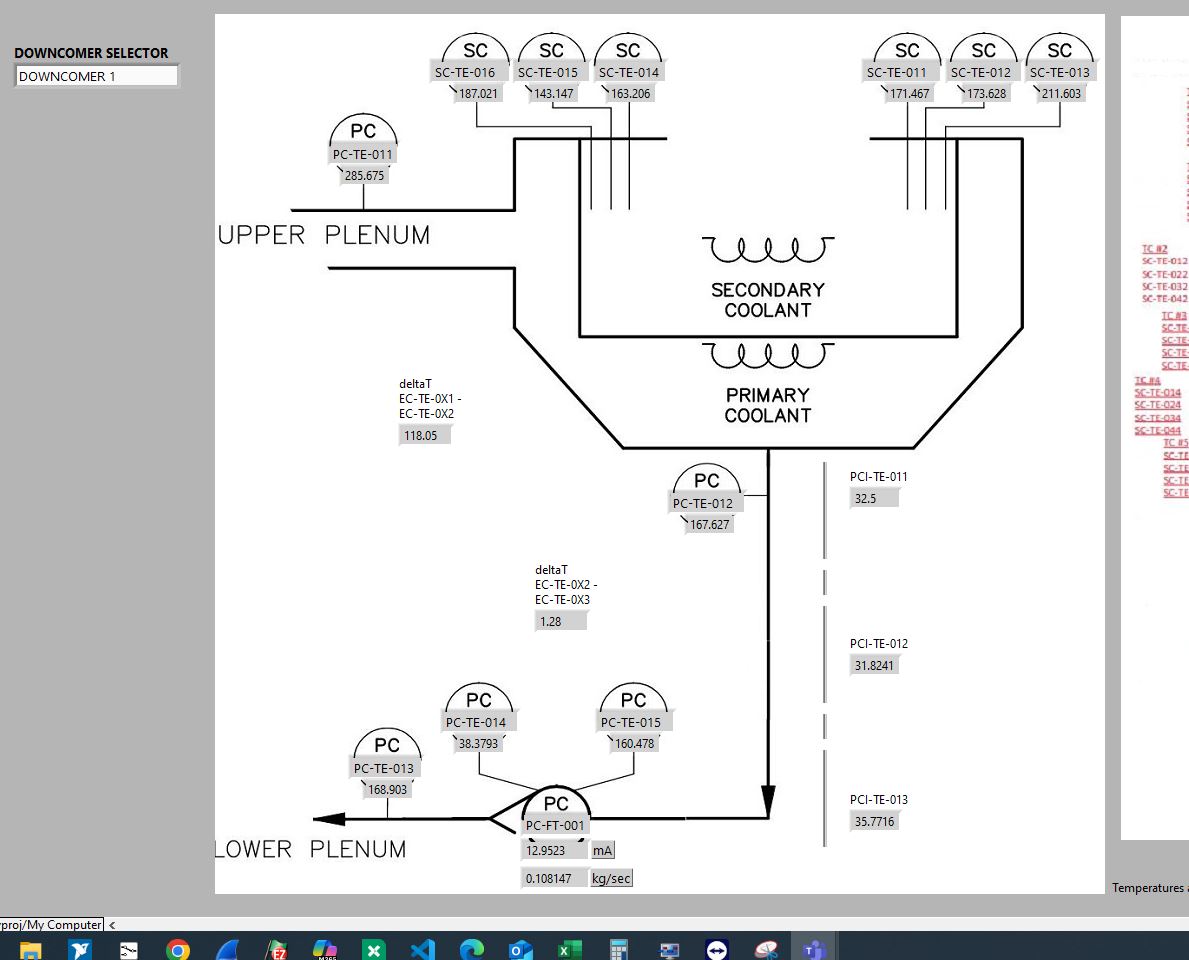Click the kg/sec unit label
This screenshot has height=960, width=1189.
coord(611,879)
